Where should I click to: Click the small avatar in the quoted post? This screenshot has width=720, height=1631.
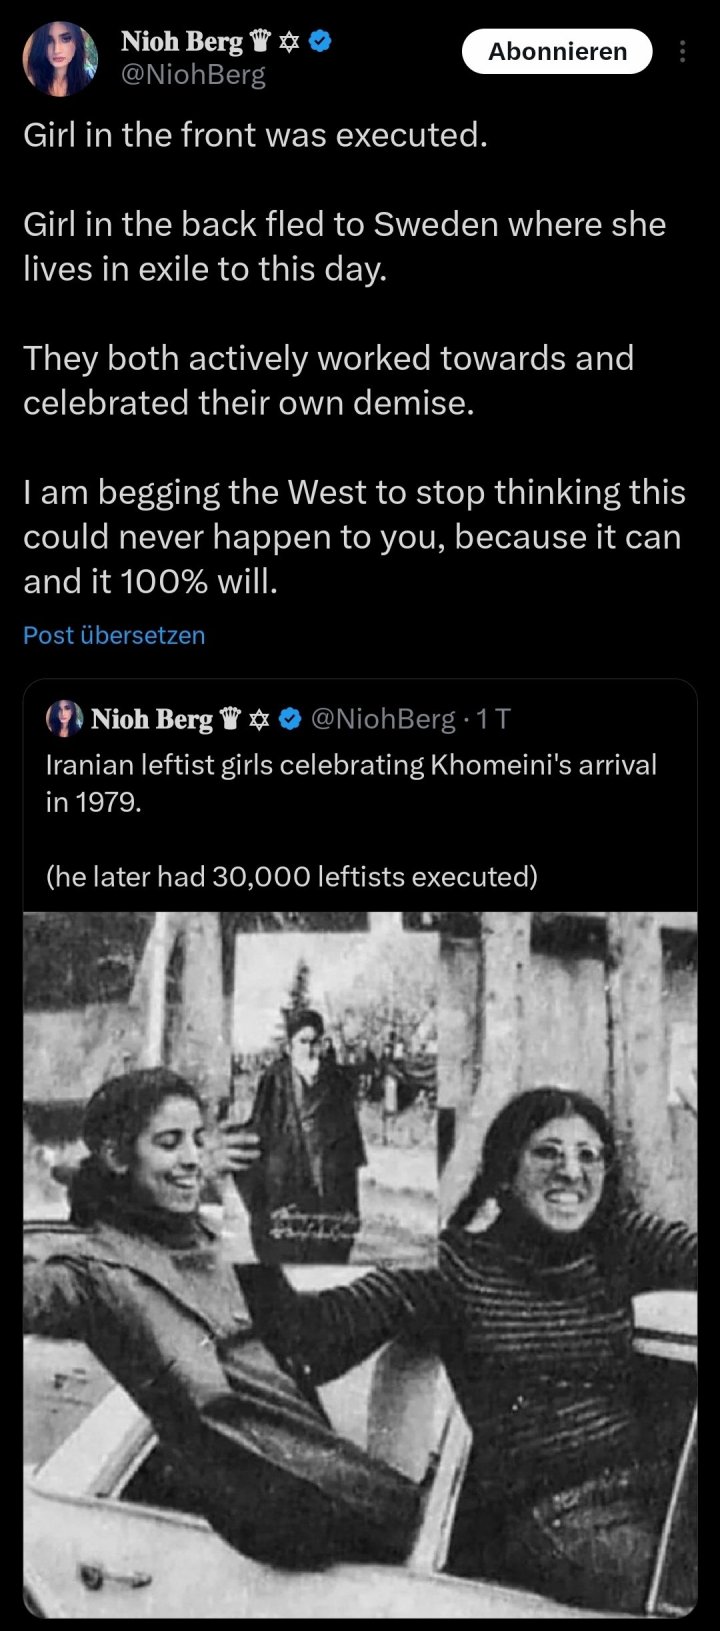pos(64,718)
